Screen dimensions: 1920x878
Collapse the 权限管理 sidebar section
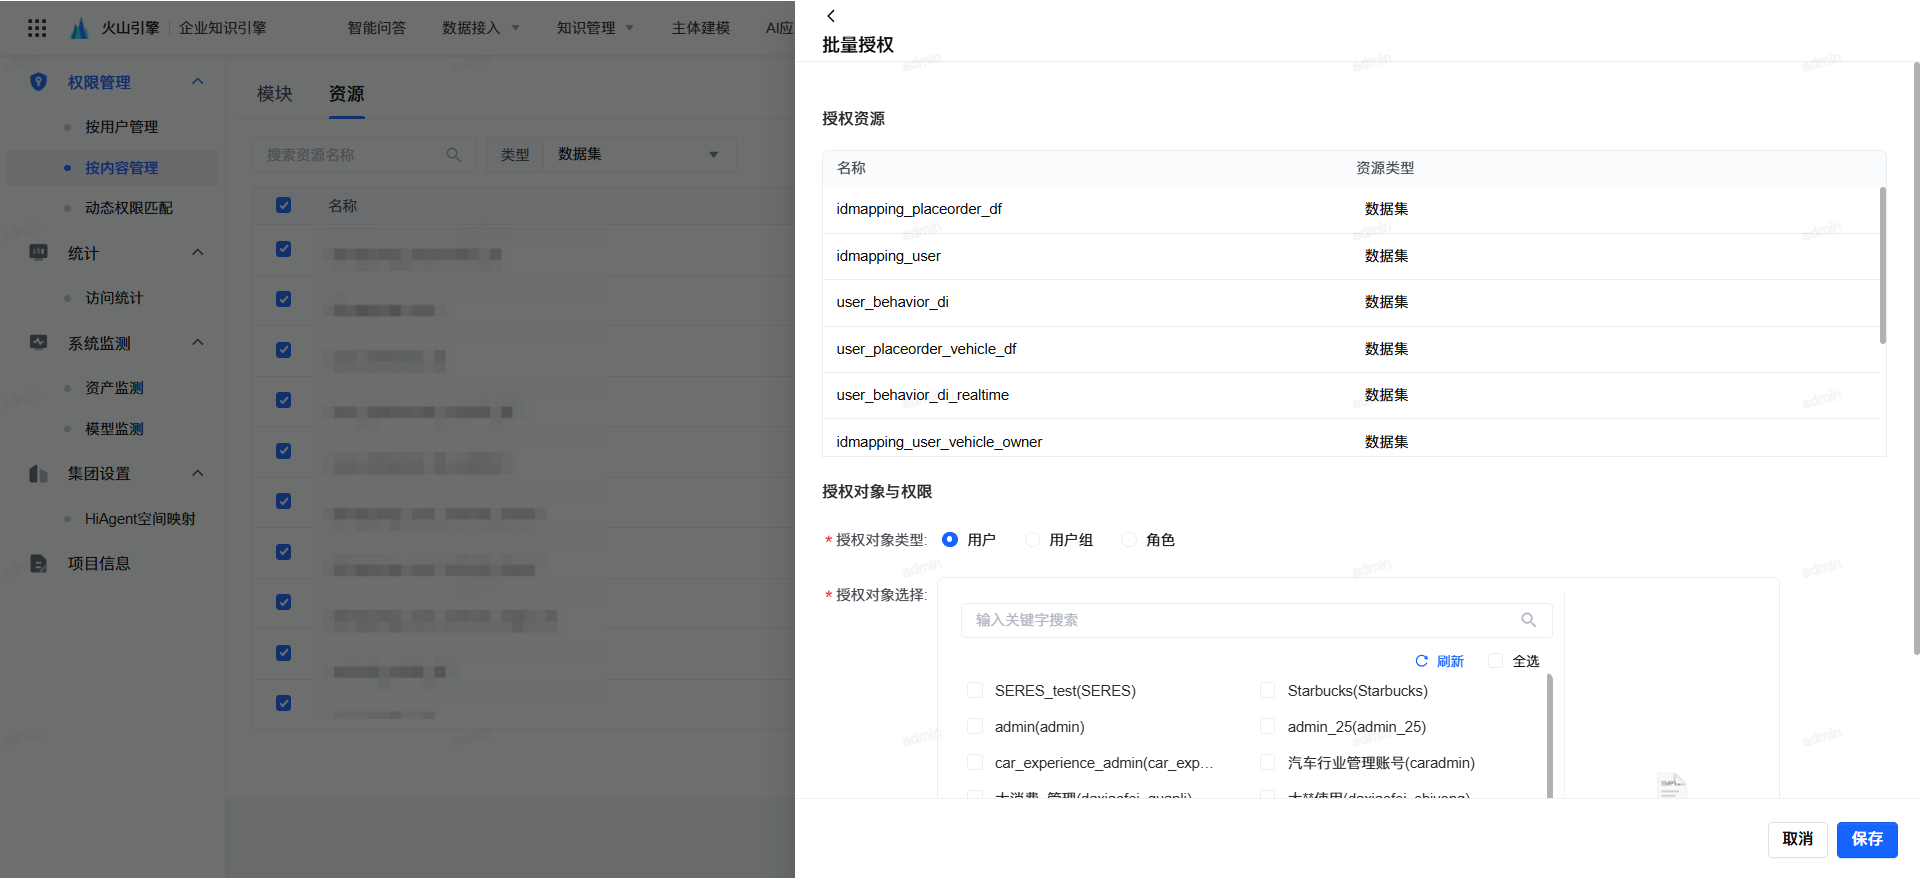pos(198,82)
